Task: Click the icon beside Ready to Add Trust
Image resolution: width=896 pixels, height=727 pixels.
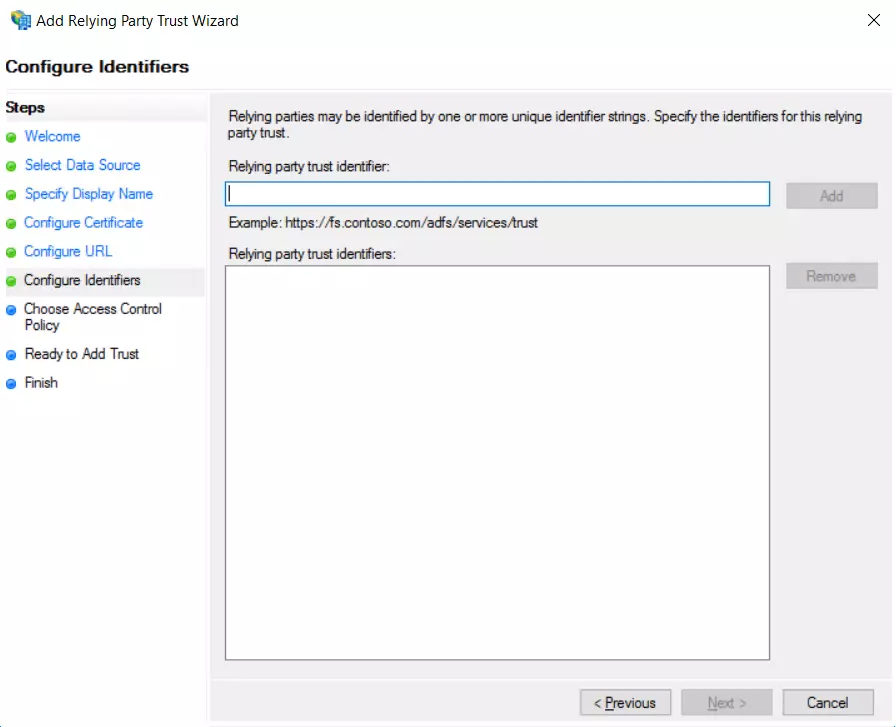Action: point(11,354)
